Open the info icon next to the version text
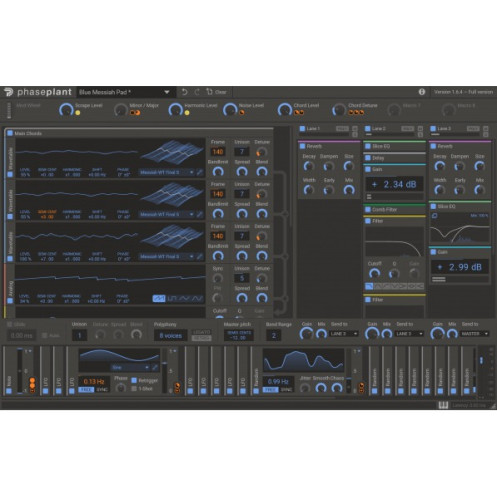This screenshot has width=497, height=497. (x=422, y=92)
